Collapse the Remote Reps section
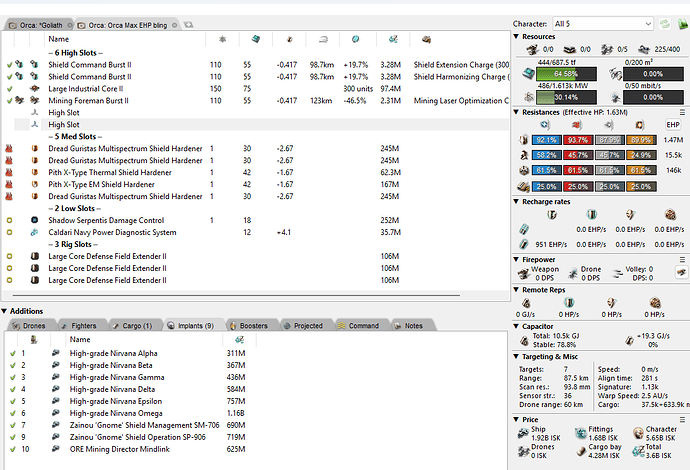Viewport: 690px width, 470px height. (x=517, y=290)
